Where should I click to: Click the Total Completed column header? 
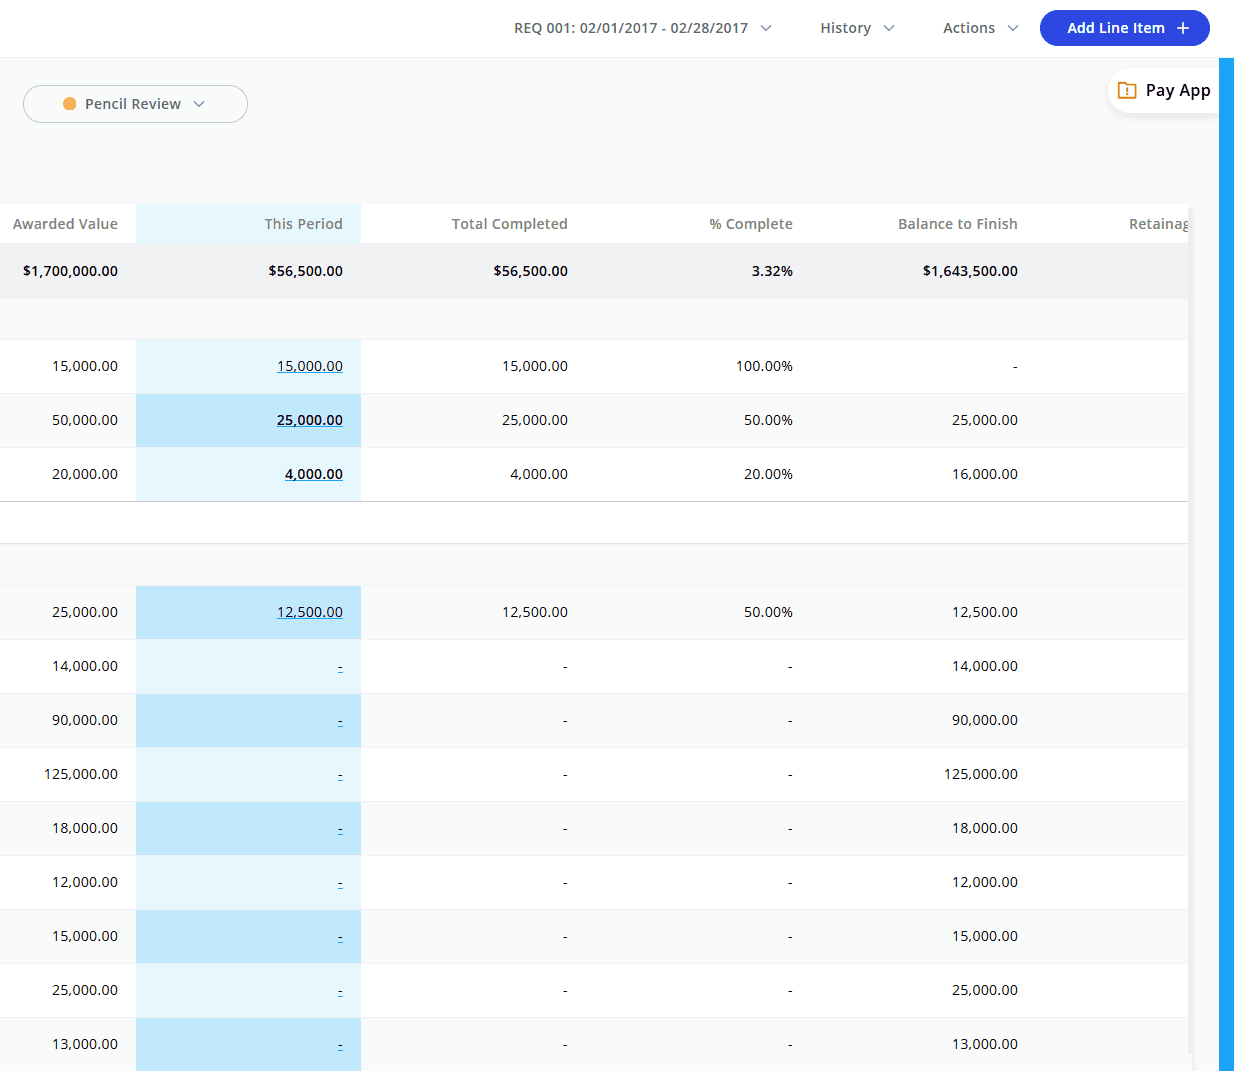[x=509, y=224]
